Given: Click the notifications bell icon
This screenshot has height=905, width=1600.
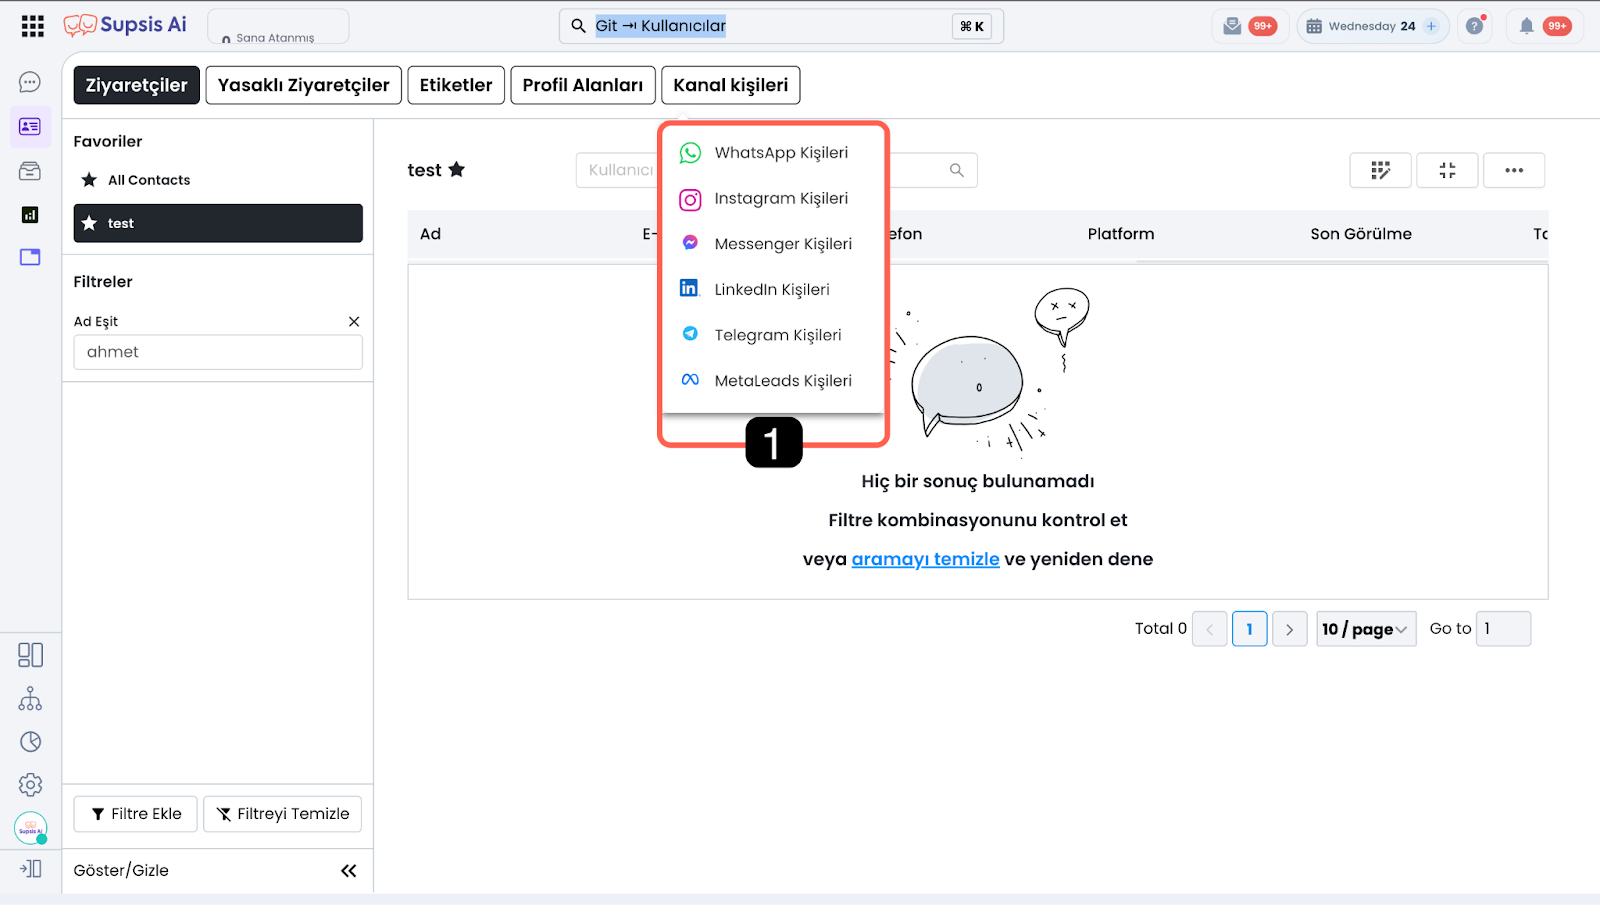Looking at the screenshot, I should [1526, 26].
